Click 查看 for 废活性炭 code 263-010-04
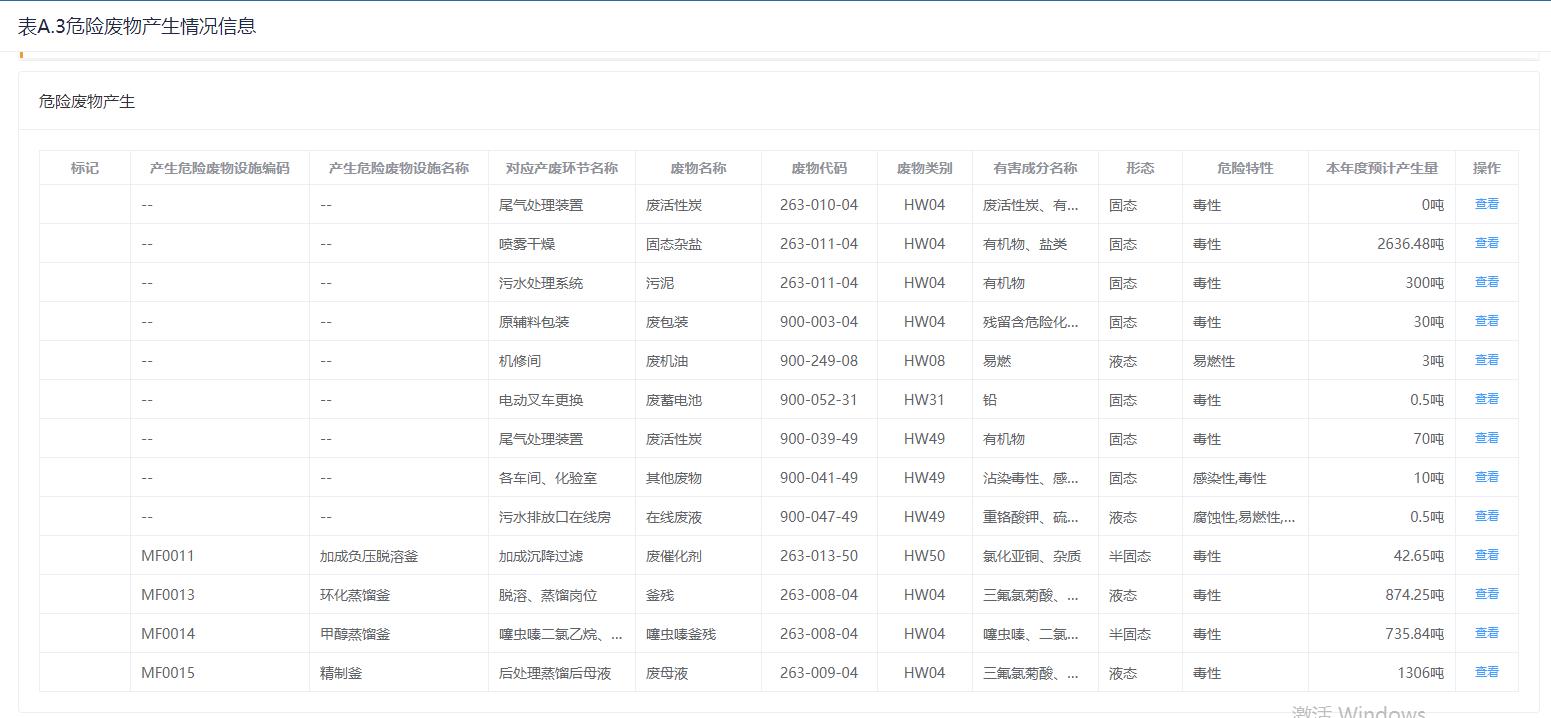Screen dimensions: 1551x718 coord(1486,204)
